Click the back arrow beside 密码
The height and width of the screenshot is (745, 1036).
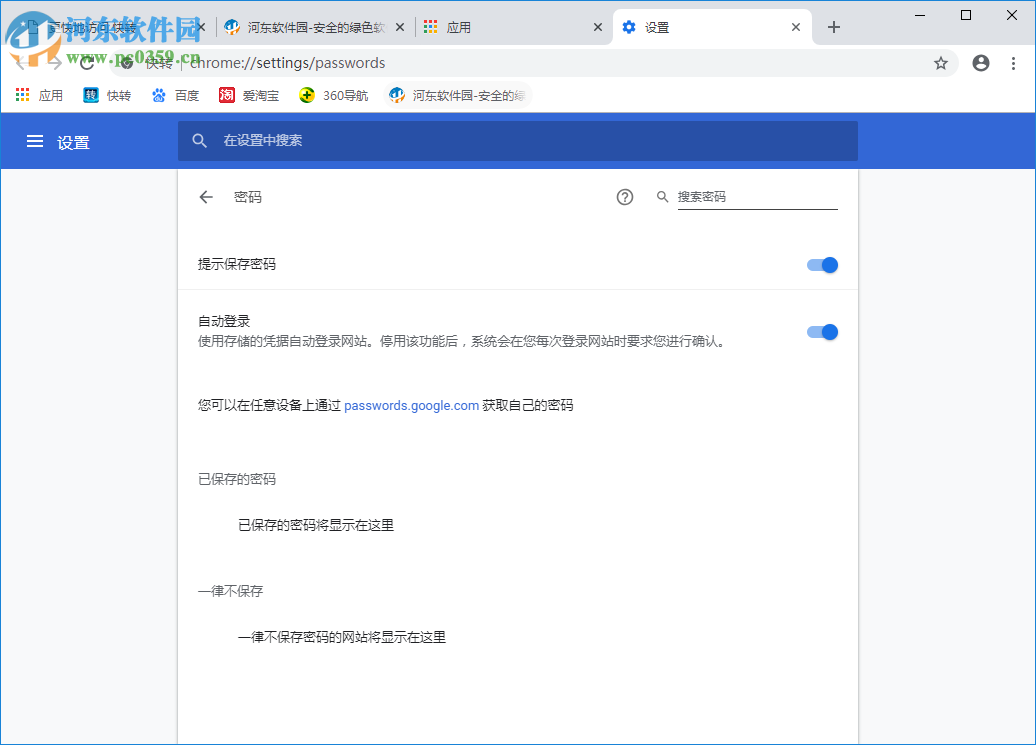click(x=206, y=197)
